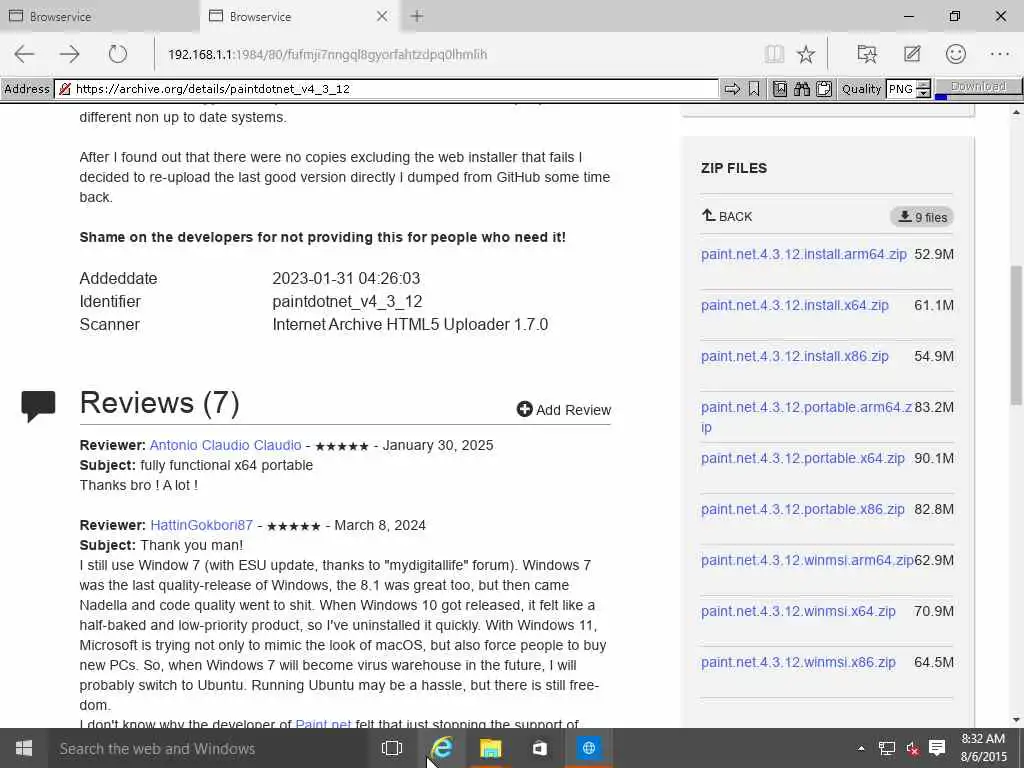This screenshot has width=1024, height=768.
Task: Download paint.net.4.3.12.winmsi.x86.zip
Action: (798, 662)
